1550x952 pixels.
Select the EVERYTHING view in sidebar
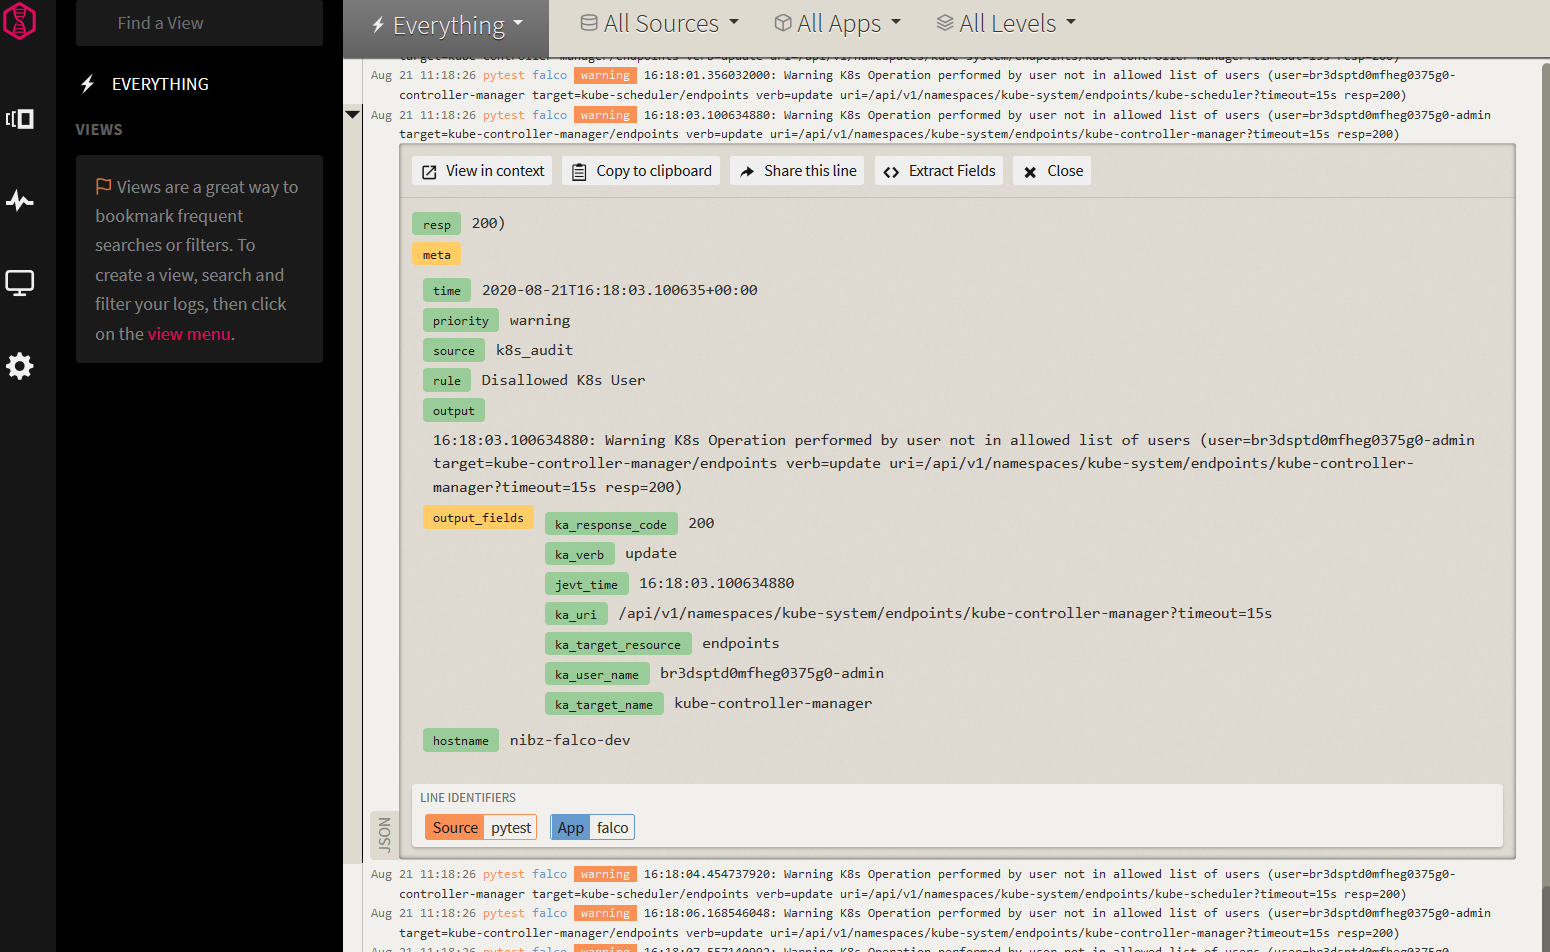point(160,84)
